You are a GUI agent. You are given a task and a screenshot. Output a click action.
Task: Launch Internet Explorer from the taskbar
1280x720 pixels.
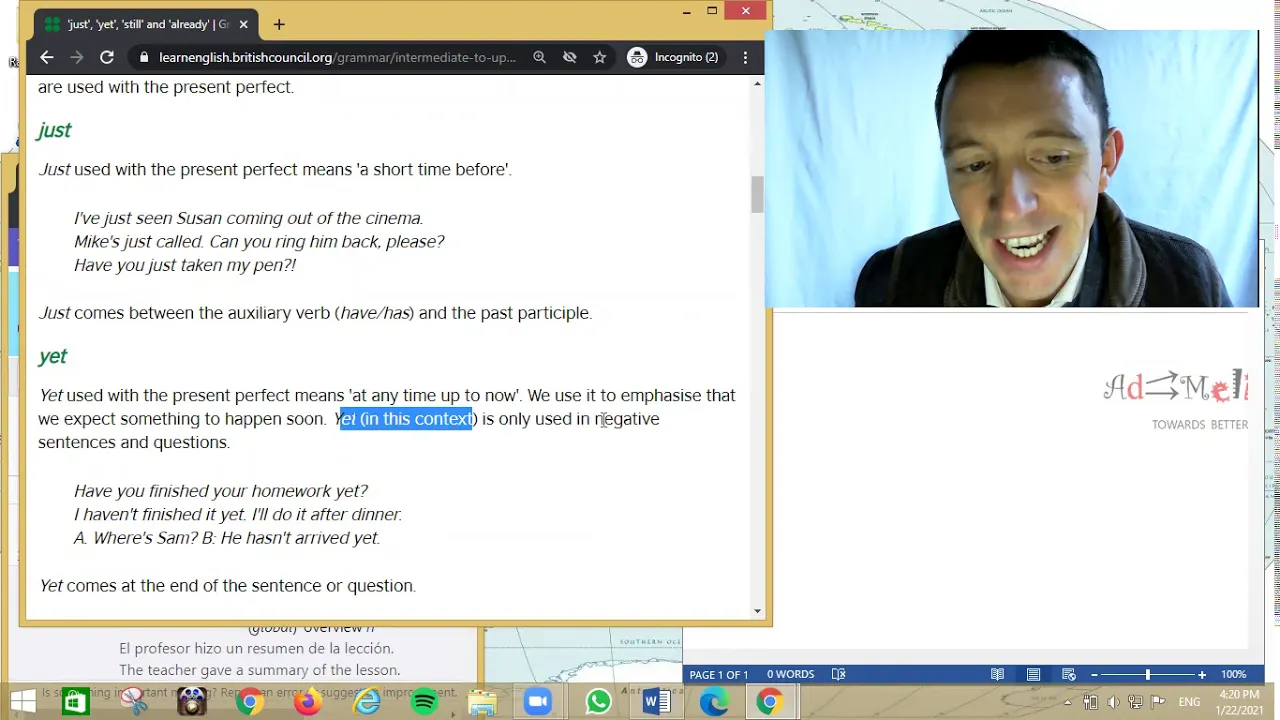(366, 702)
